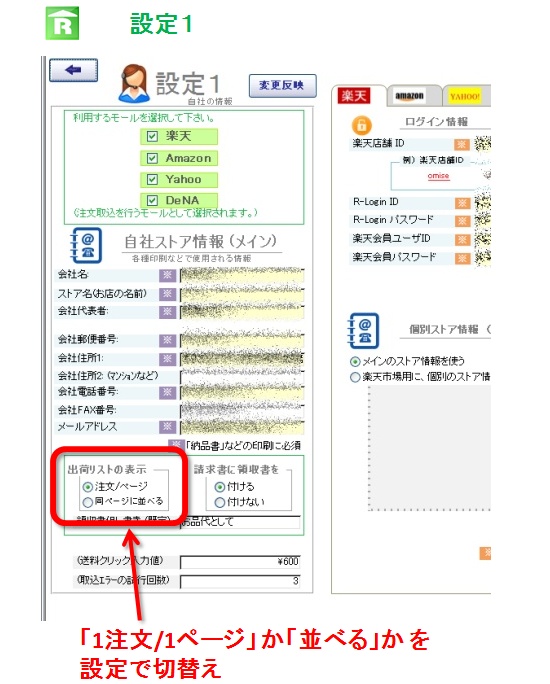This screenshot has height=684, width=550.
Task: Click the shipping fee field showing ¥600
Action: click(x=240, y=561)
